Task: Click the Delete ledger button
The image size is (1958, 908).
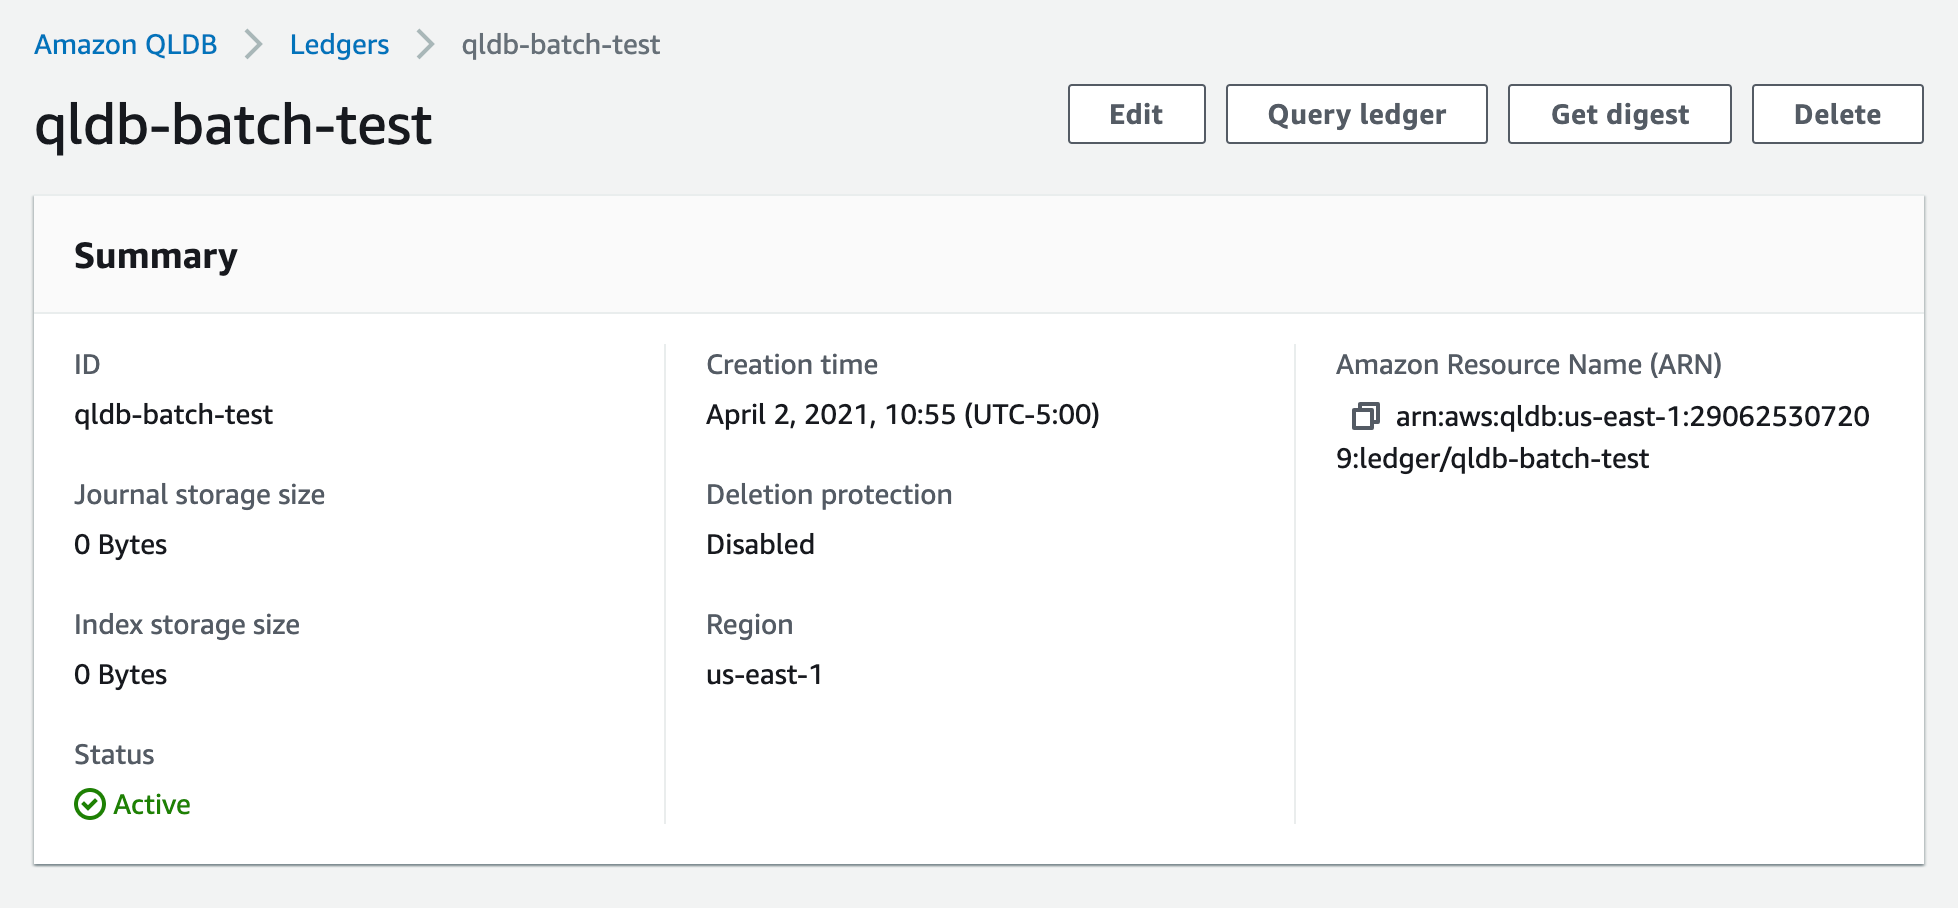Action: [x=1837, y=114]
